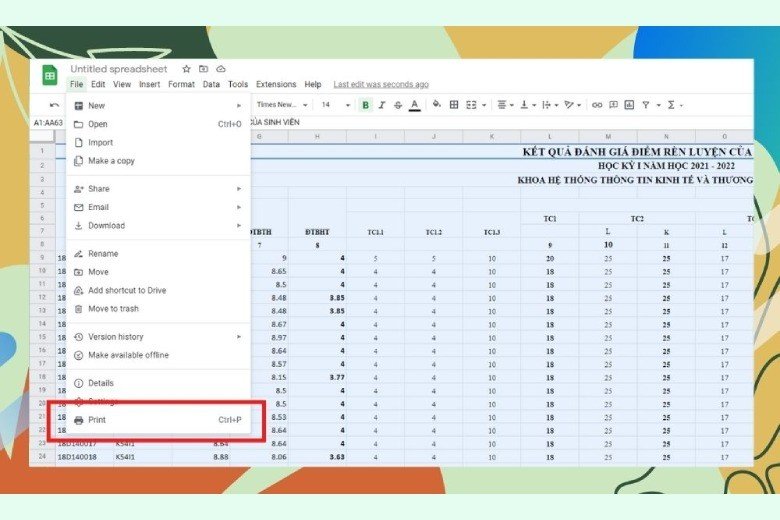Star the Untitled spreadsheet
Viewport: 780px width, 520px height.
[187, 69]
